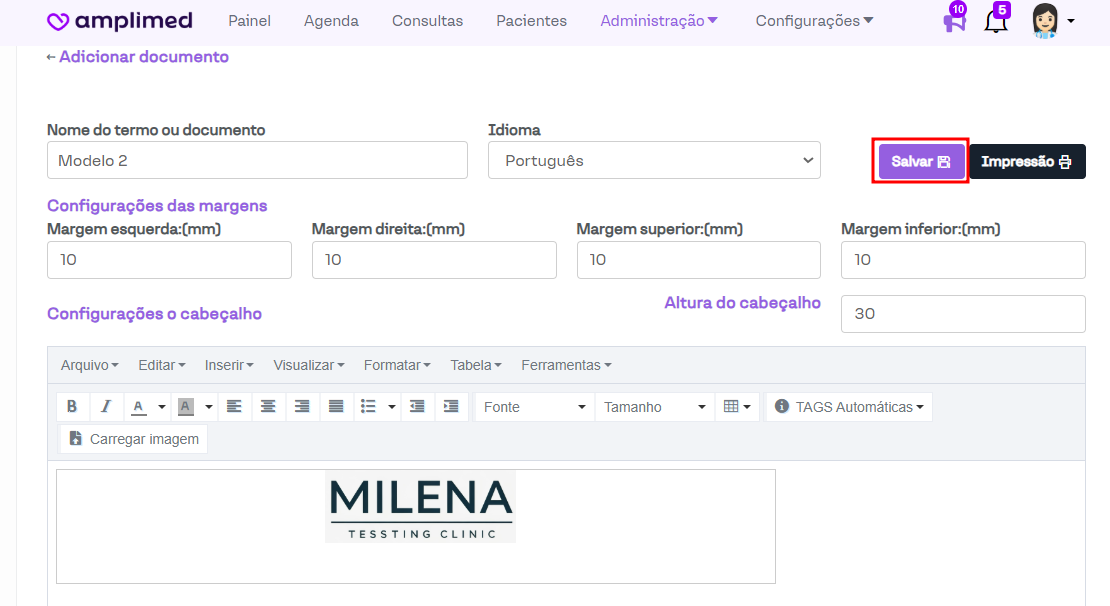
Task: Click the Carregar imagem button
Action: click(x=134, y=439)
